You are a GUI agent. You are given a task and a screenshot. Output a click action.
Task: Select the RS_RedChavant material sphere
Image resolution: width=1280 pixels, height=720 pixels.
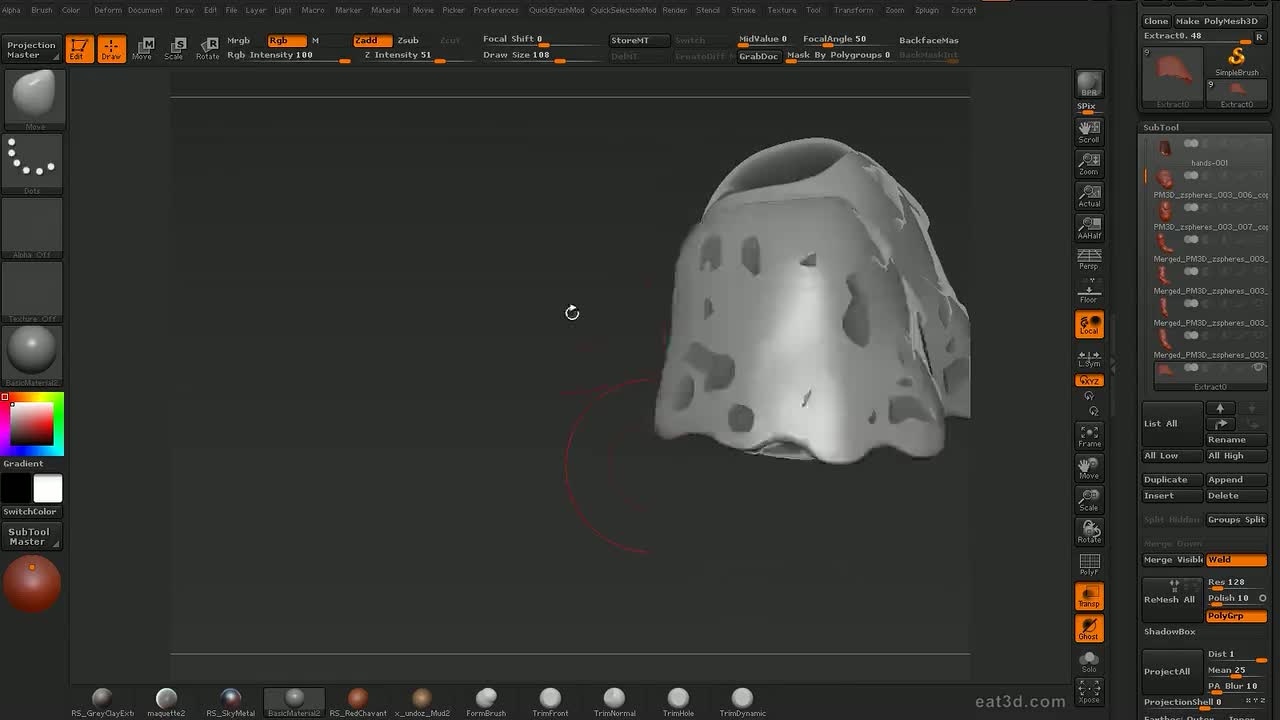[x=358, y=702]
